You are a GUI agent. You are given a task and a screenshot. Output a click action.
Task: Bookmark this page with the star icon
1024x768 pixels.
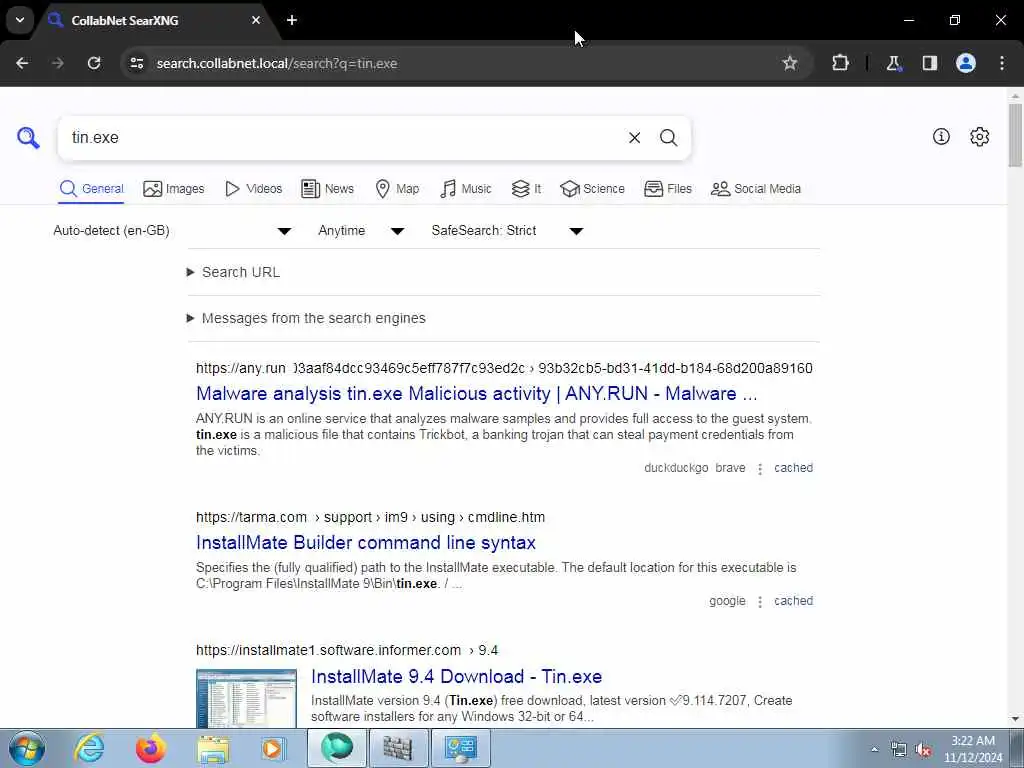(790, 63)
